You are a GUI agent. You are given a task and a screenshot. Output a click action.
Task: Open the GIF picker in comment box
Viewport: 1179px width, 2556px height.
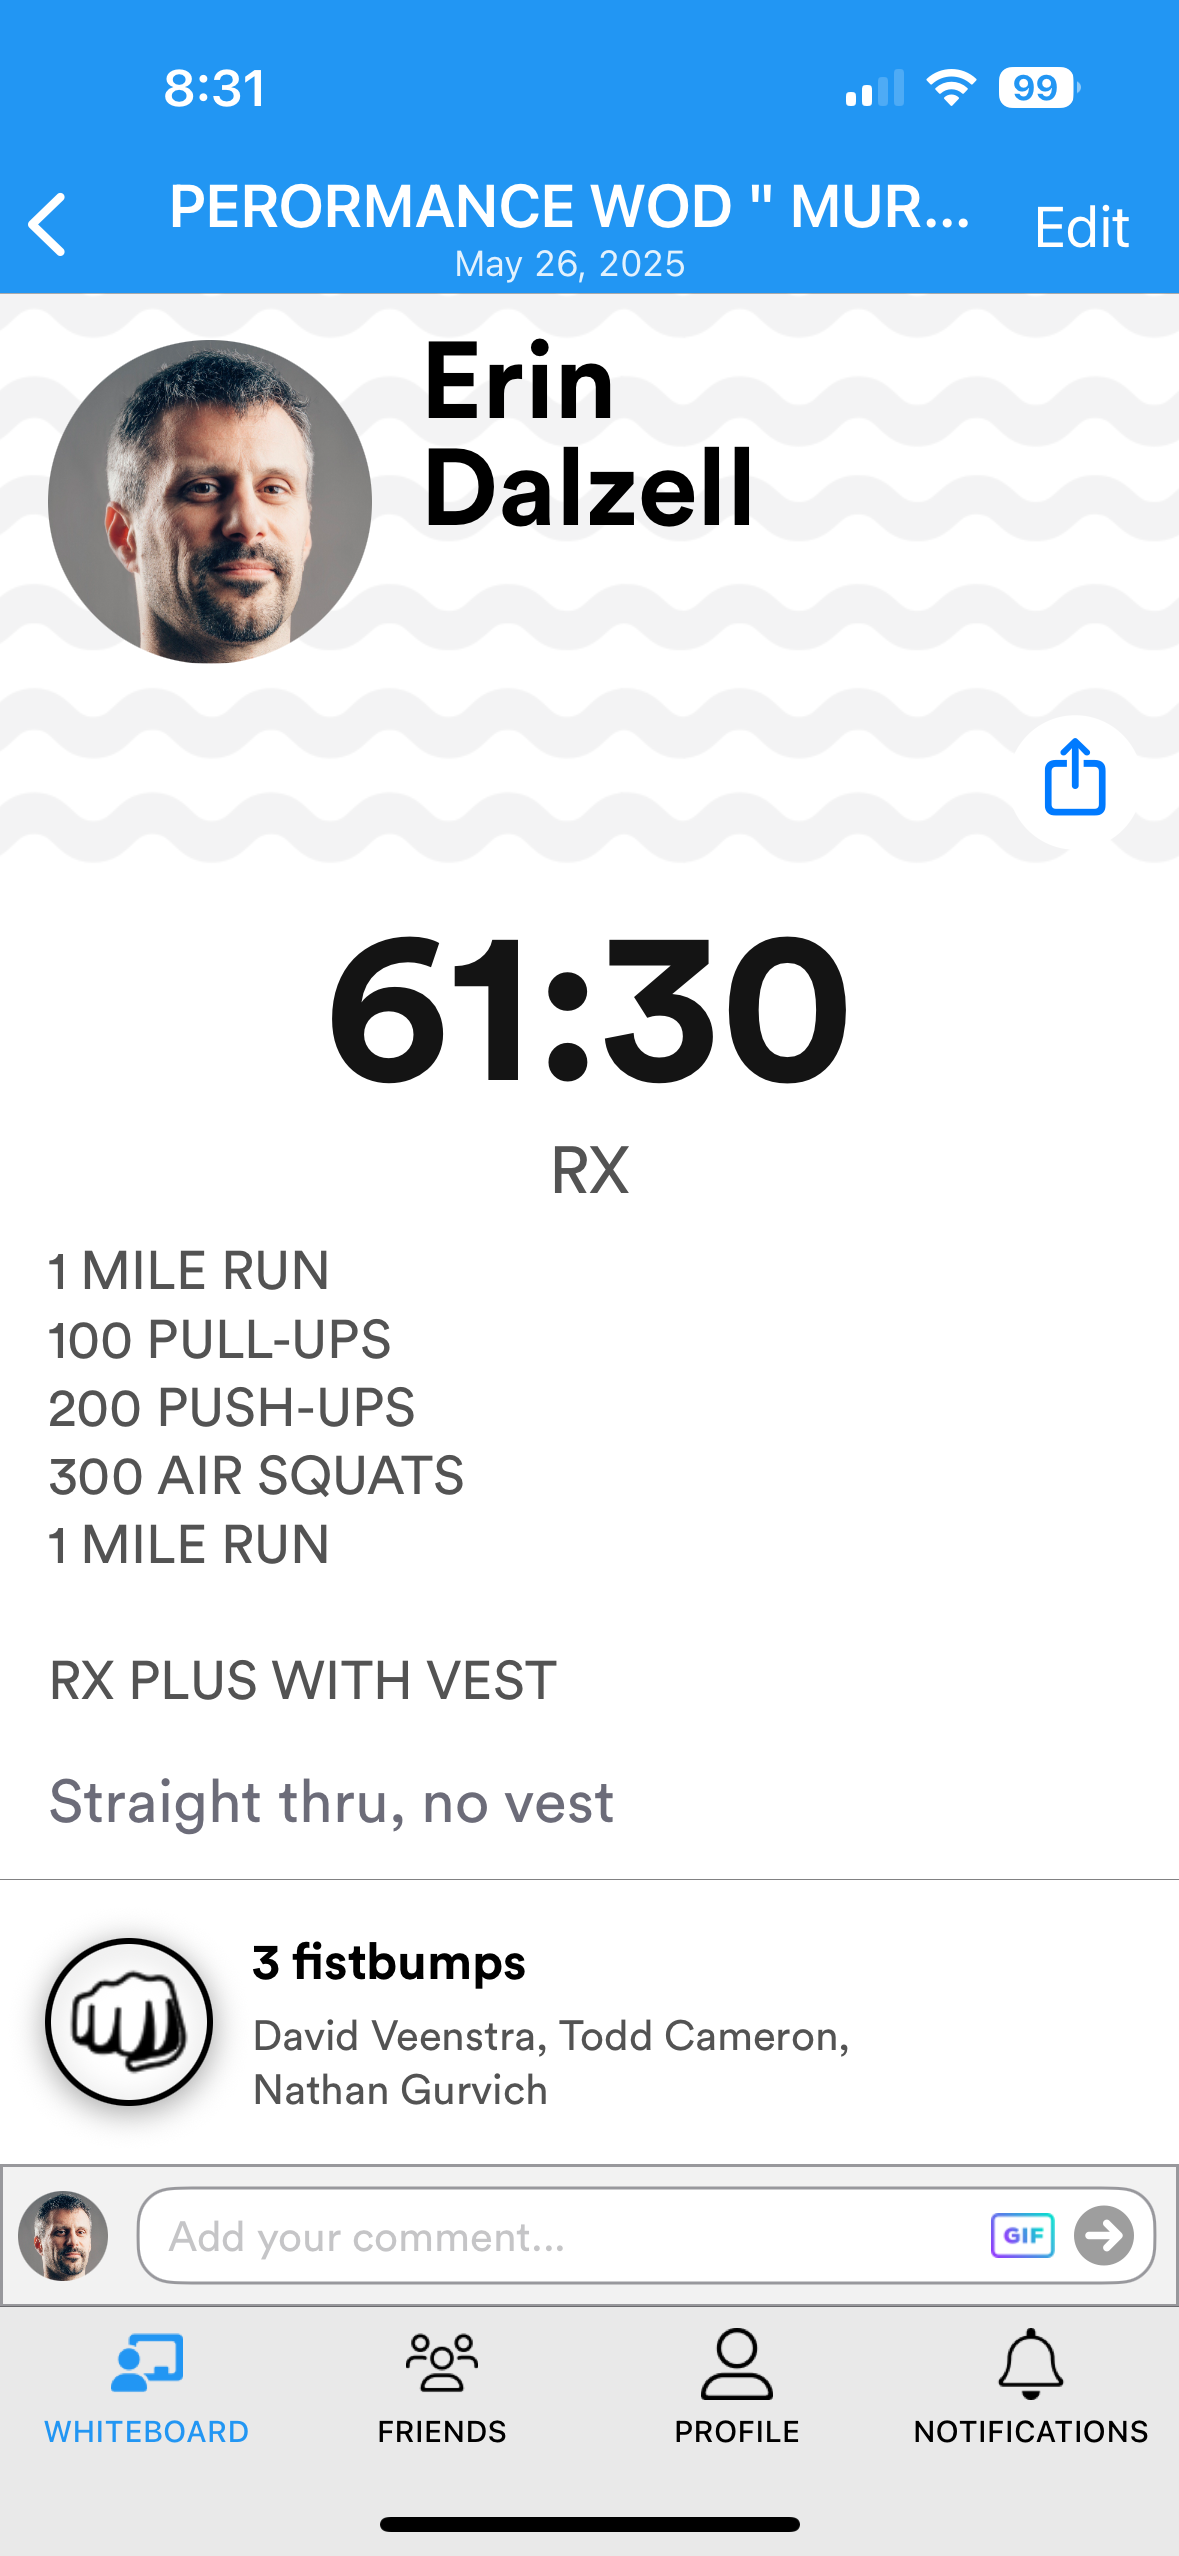(1022, 2235)
